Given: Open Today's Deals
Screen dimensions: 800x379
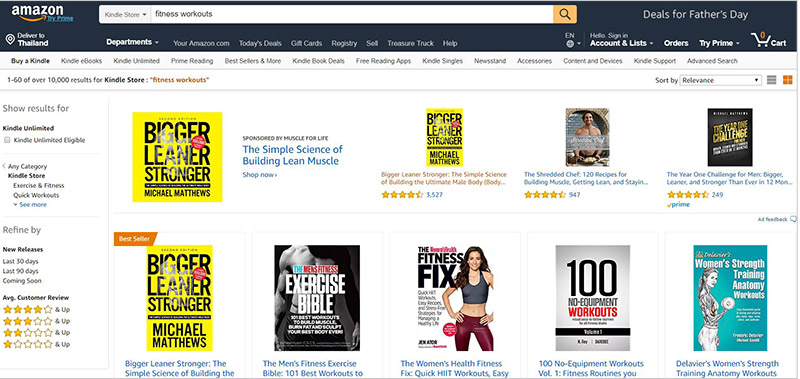Looking at the screenshot, I should [x=260, y=43].
